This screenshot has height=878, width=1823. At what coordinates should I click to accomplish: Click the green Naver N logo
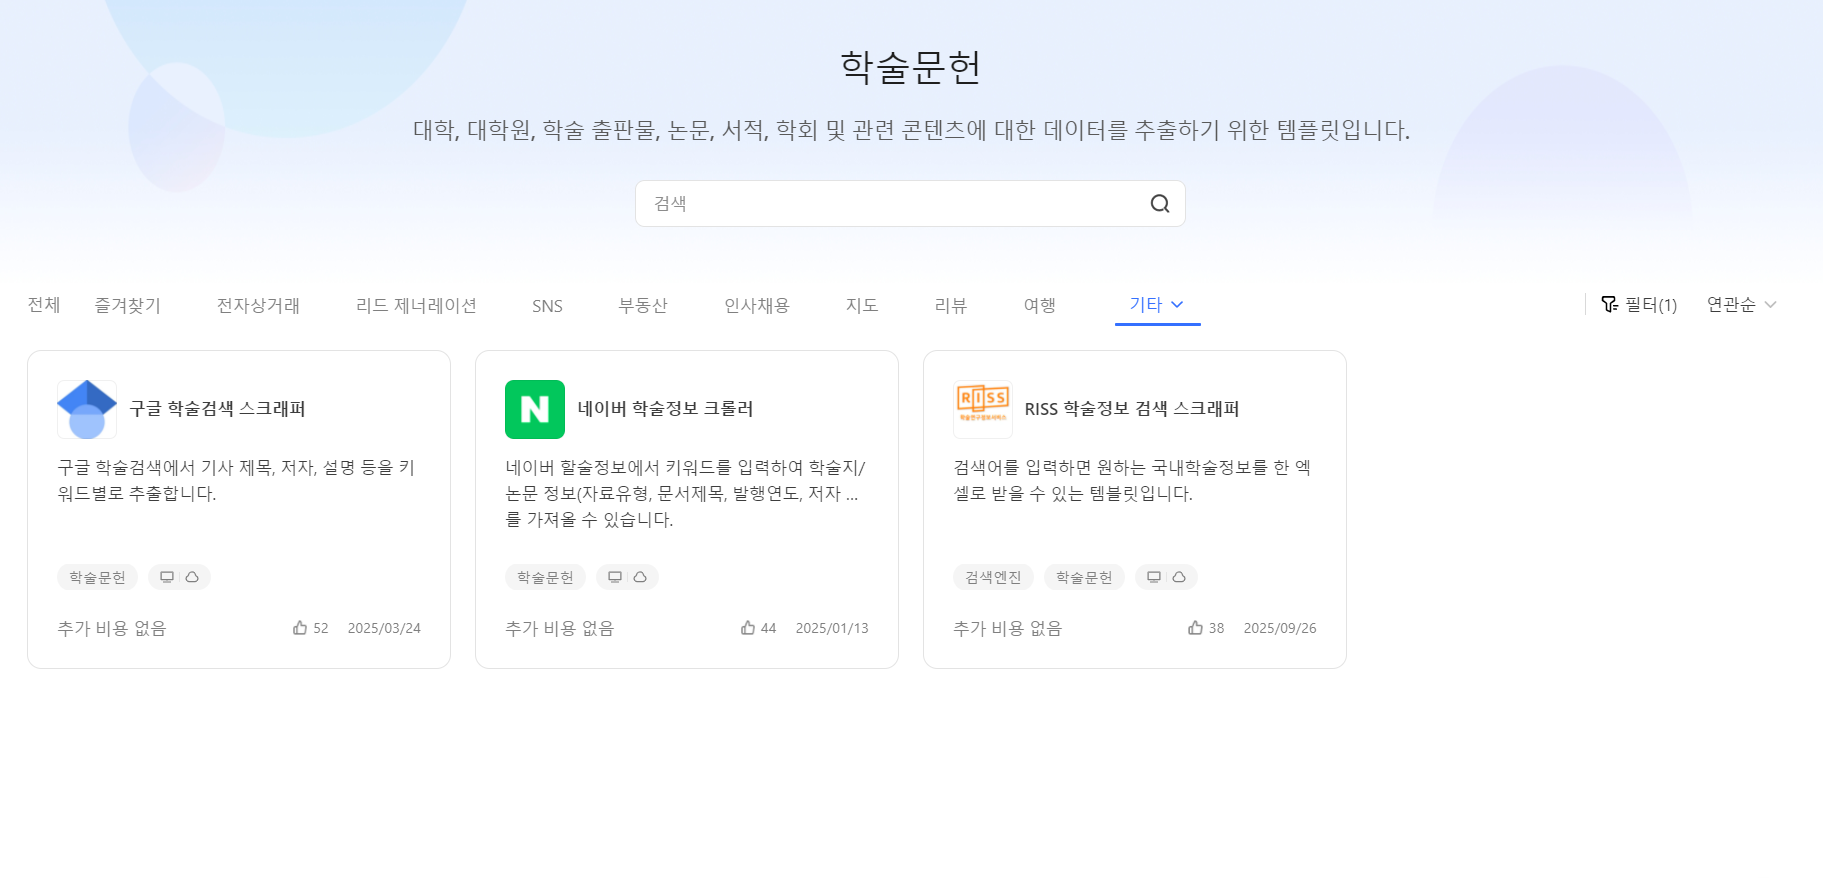coord(535,409)
